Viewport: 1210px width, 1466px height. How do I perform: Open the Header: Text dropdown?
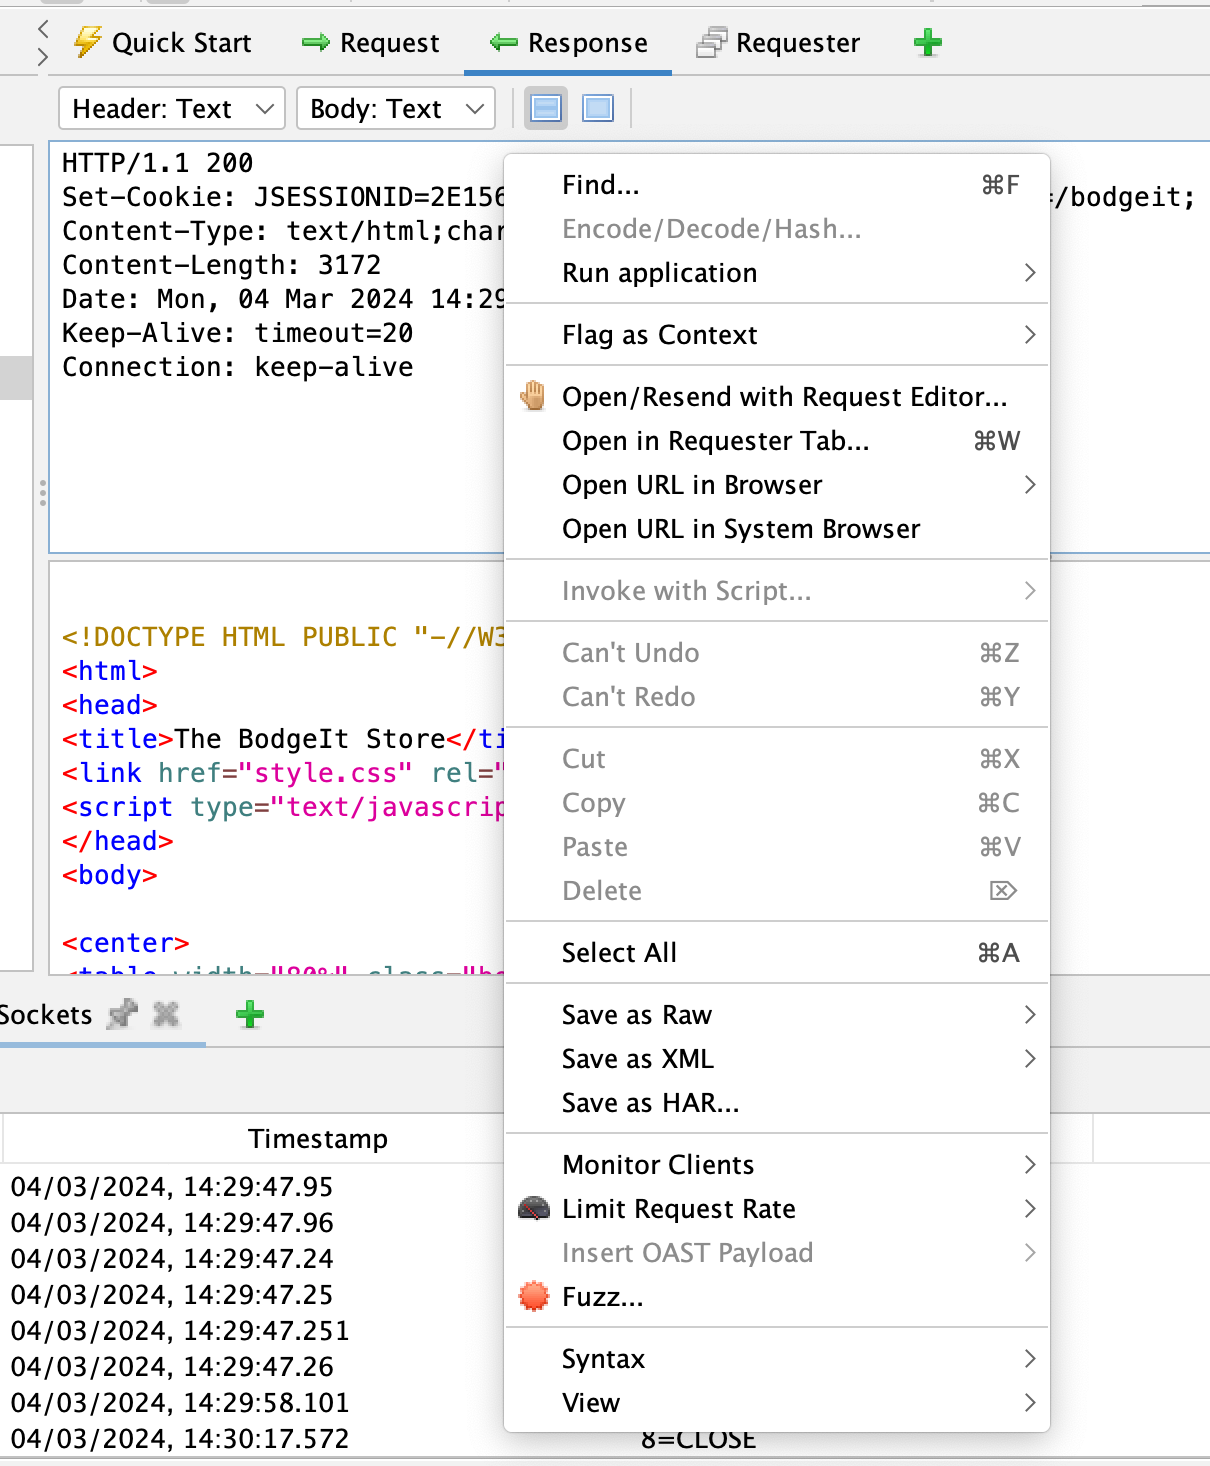[170, 108]
